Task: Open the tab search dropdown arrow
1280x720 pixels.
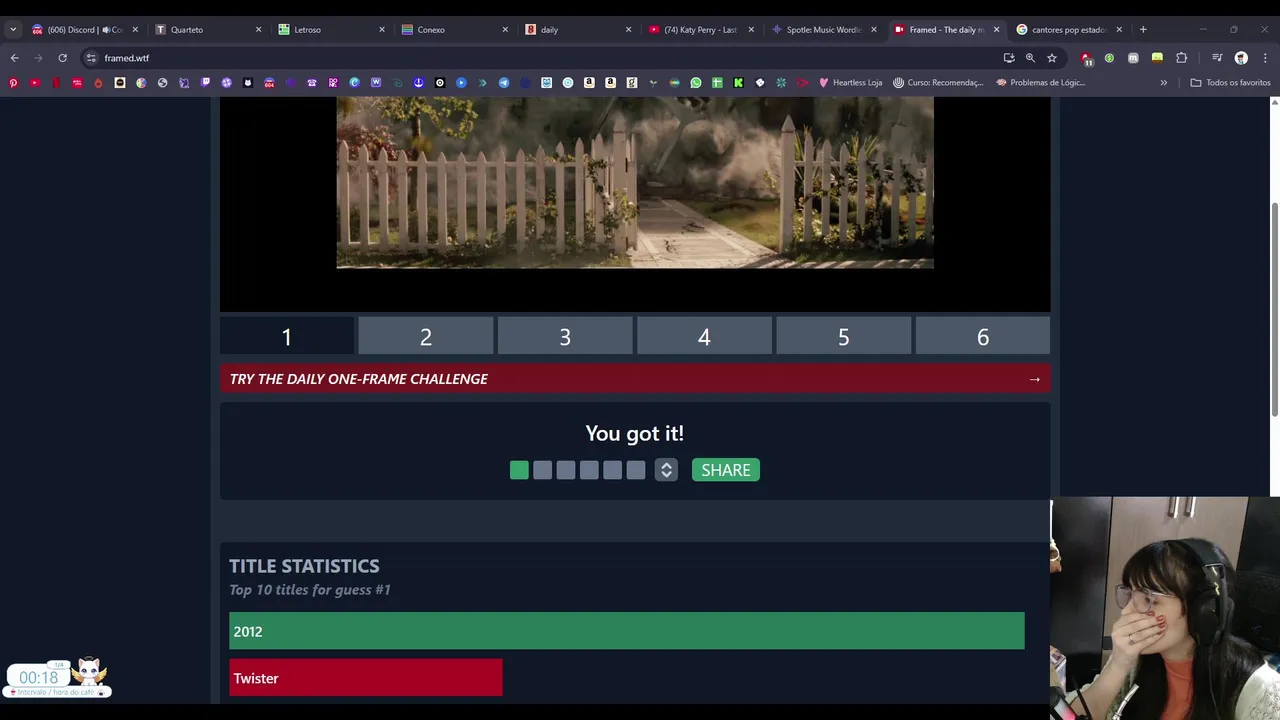Action: coord(13,29)
